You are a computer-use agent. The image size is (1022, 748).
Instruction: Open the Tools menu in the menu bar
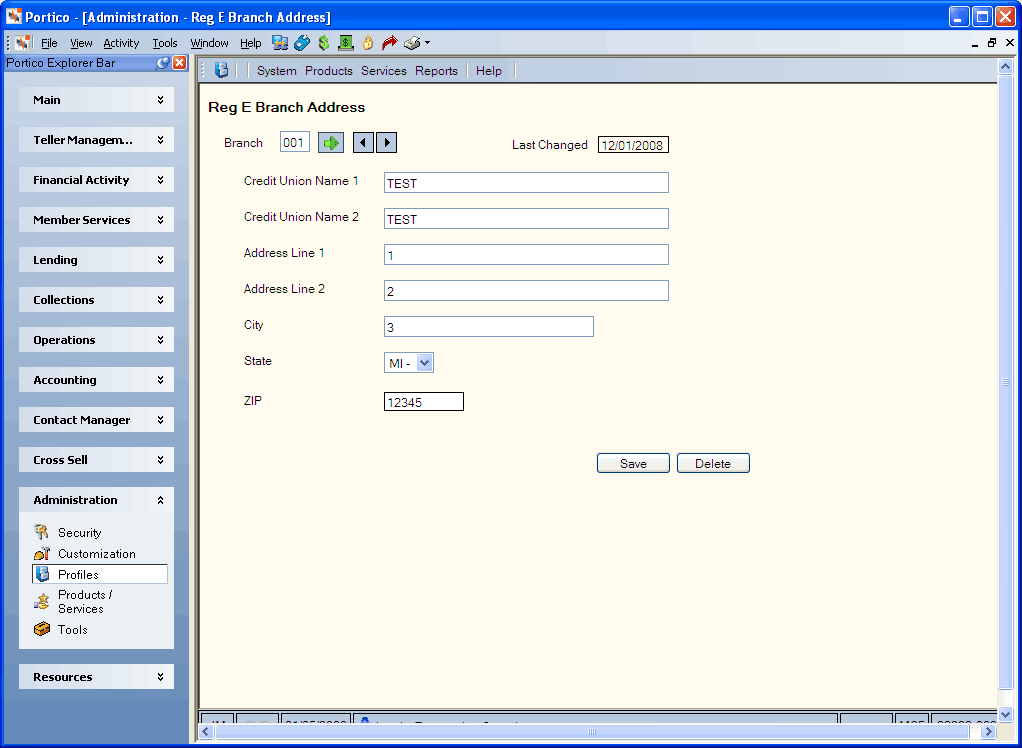[x=165, y=43]
